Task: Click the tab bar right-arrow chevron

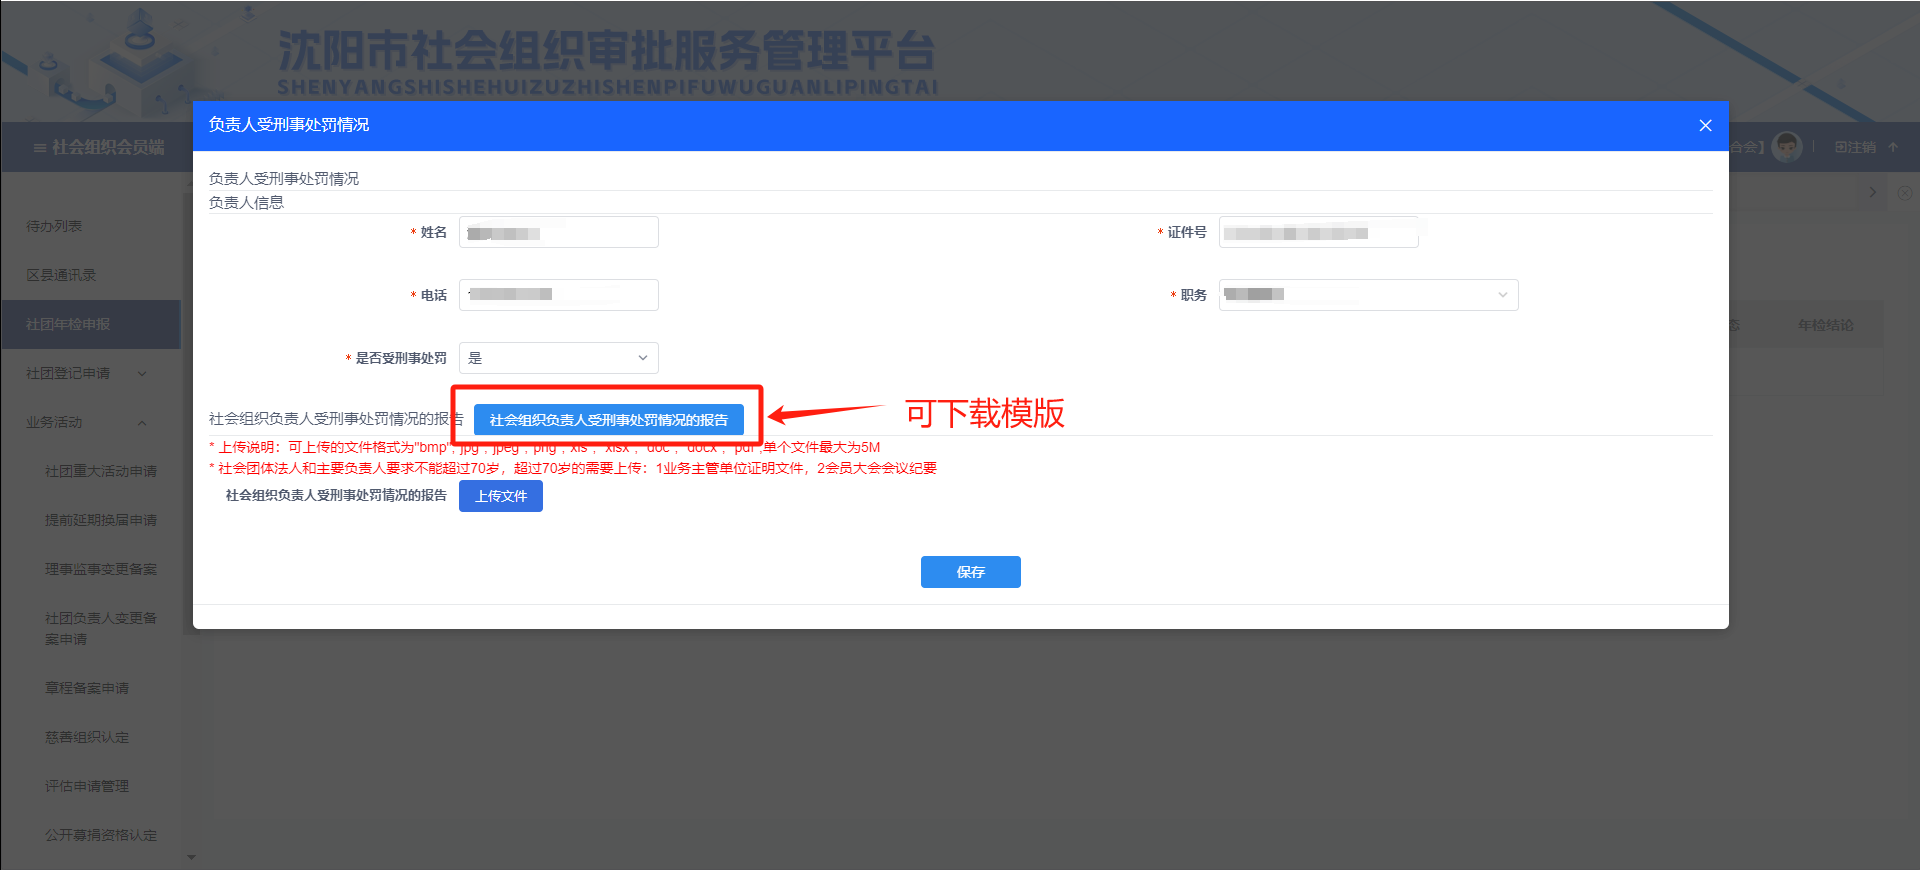Action: (1873, 192)
